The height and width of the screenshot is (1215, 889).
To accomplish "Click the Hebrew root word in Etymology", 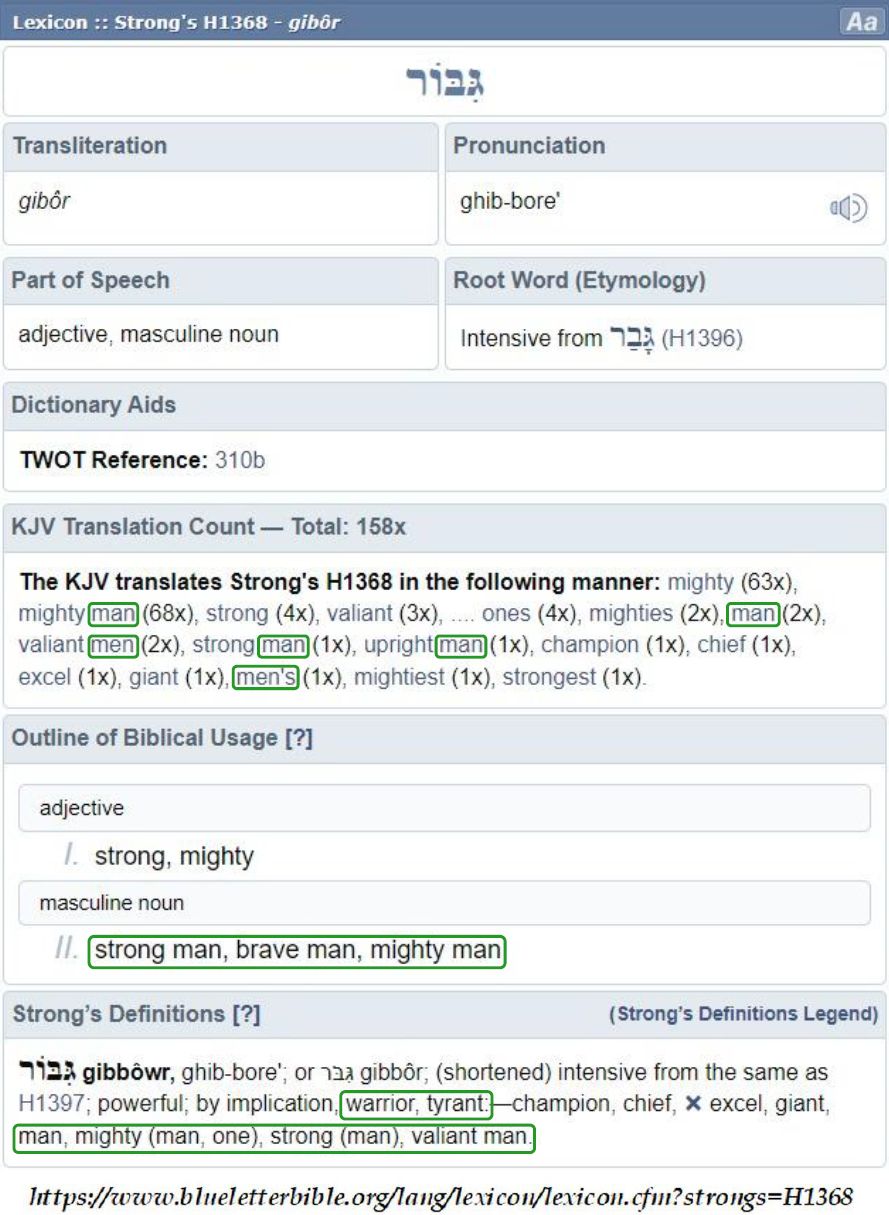I will coord(630,338).
